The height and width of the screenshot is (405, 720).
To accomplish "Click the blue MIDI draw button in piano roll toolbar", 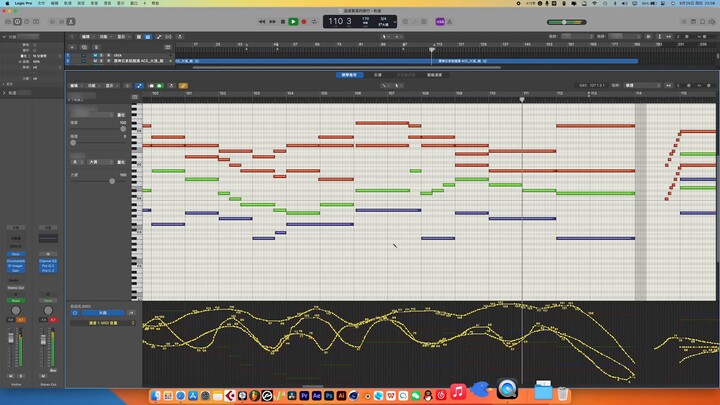I will click(x=139, y=86).
